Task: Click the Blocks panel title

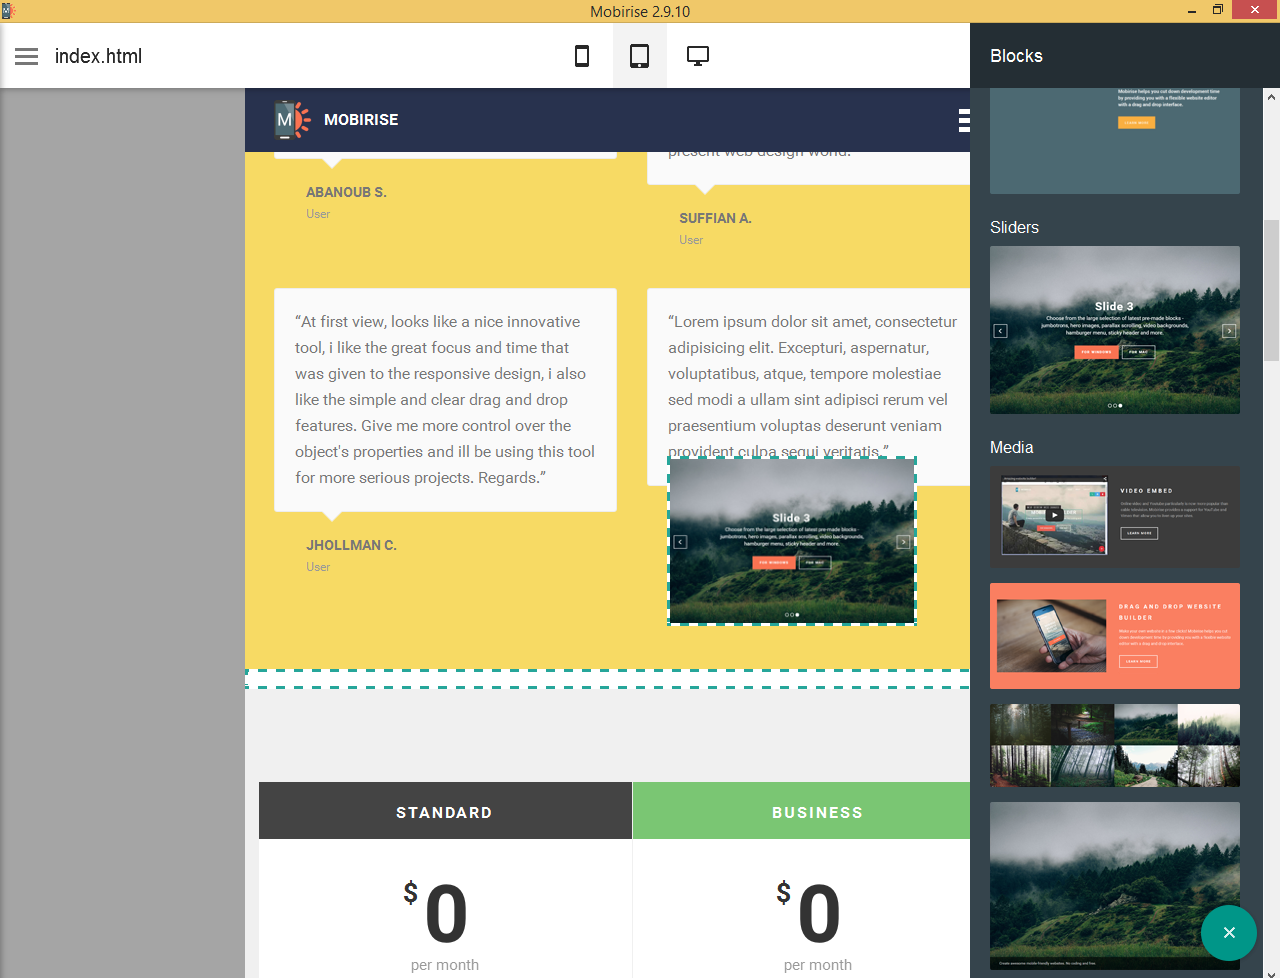Action: pos(1016,56)
